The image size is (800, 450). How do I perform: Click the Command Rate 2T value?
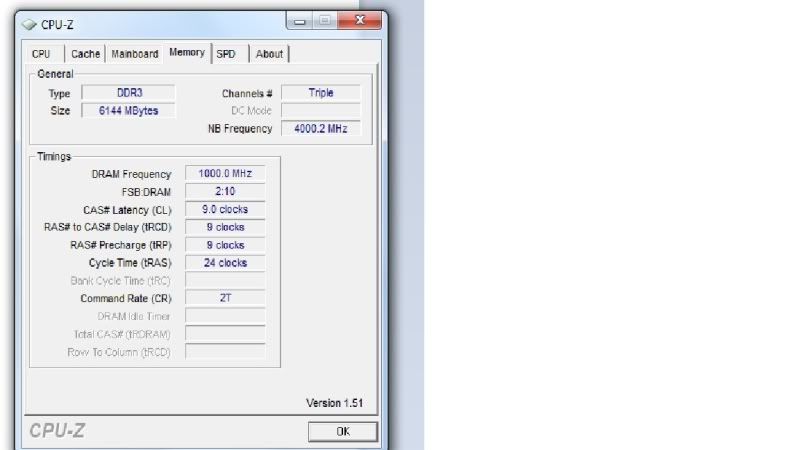(x=225, y=298)
